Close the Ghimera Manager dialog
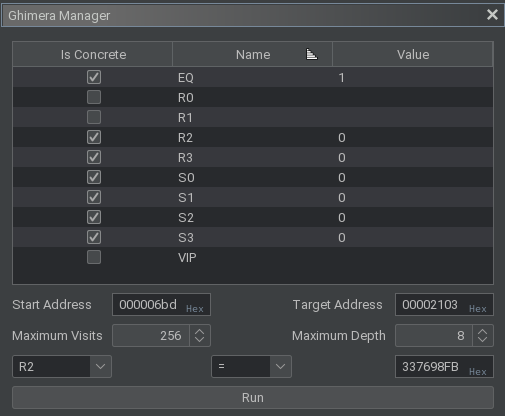 [492, 15]
